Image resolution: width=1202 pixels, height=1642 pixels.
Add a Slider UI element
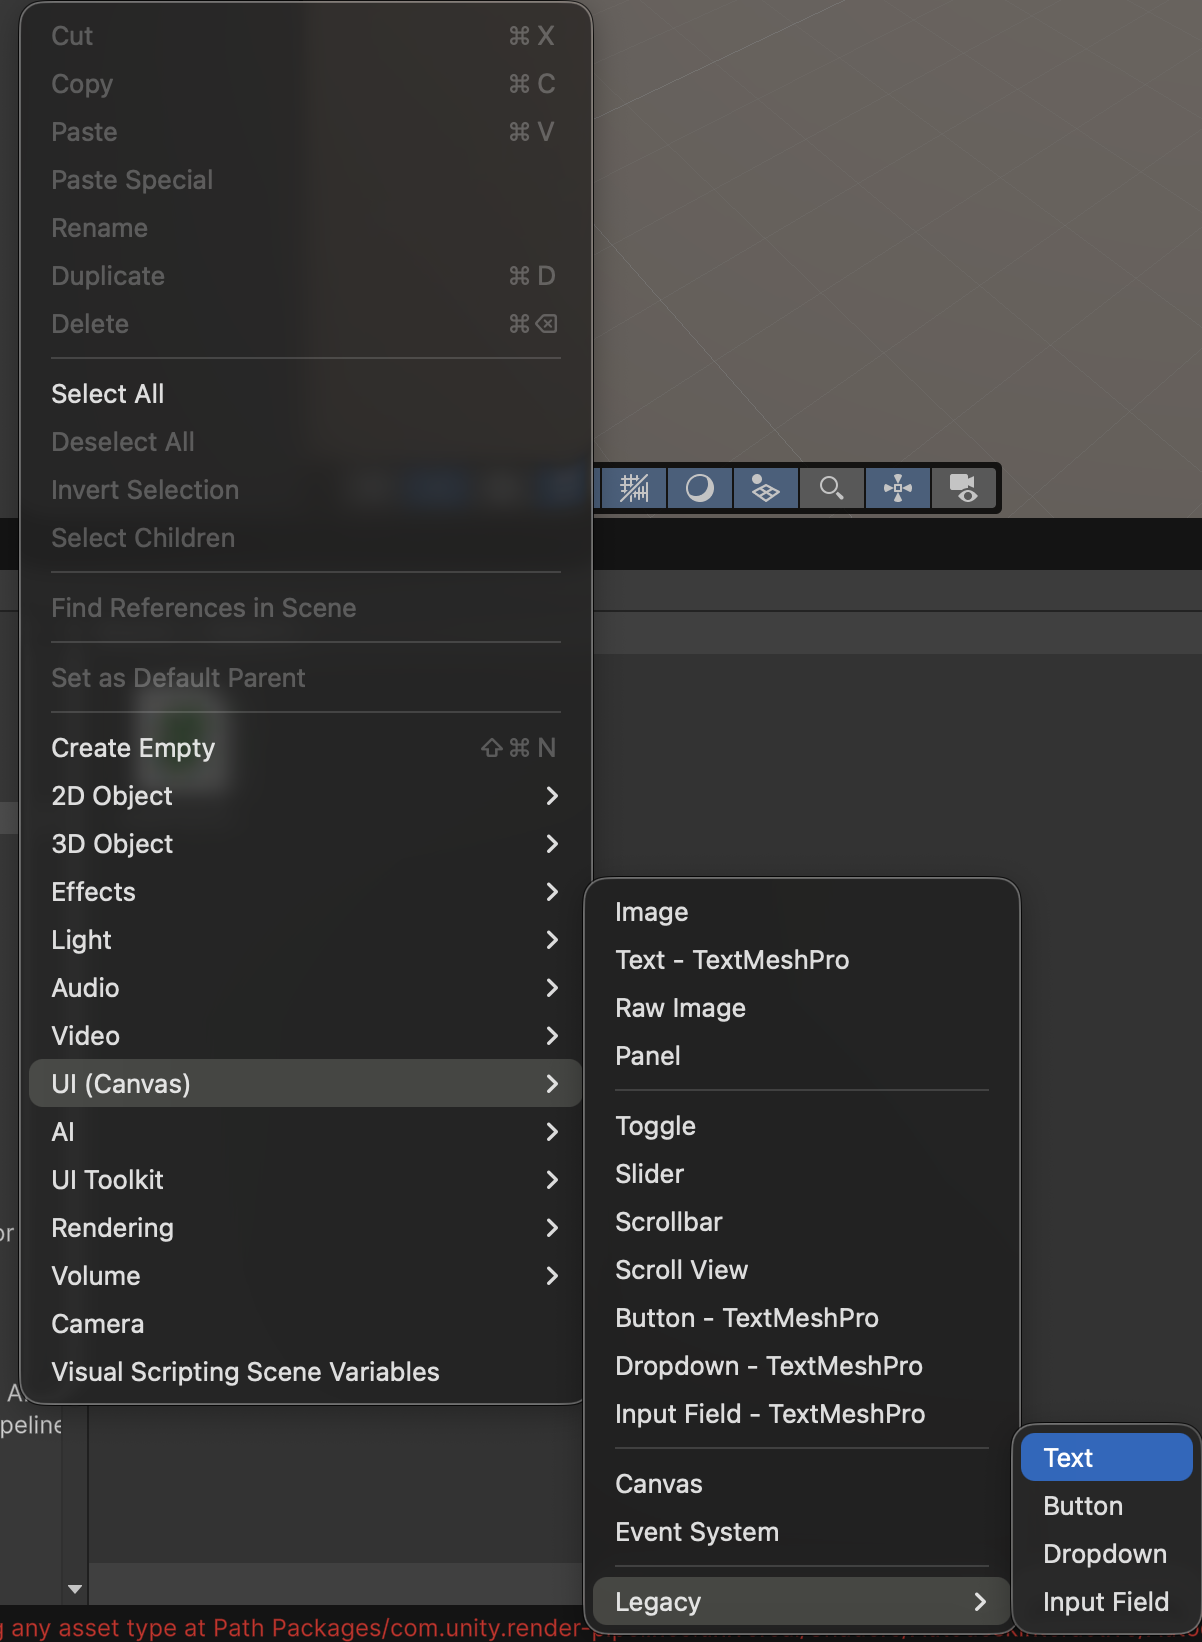(x=801, y=1174)
